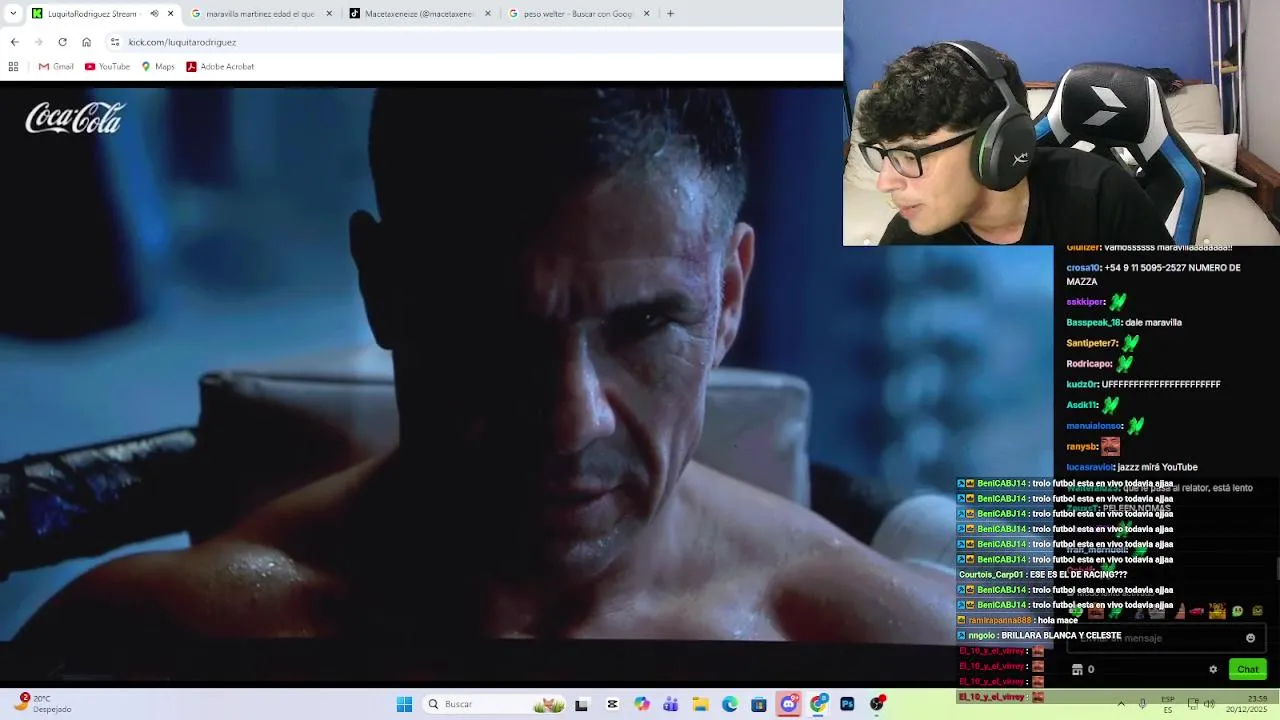This screenshot has height=720, width=1280.
Task: Close the LuquitaRodriguez Stream tab
Action: click(x=170, y=14)
